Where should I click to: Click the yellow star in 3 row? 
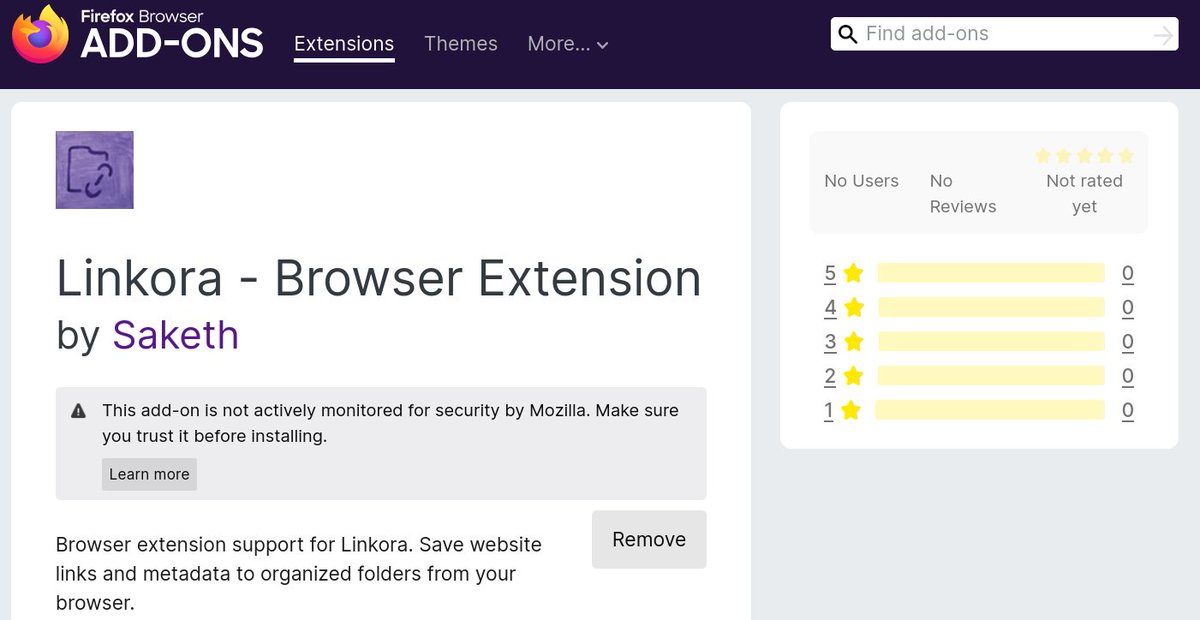click(x=853, y=342)
